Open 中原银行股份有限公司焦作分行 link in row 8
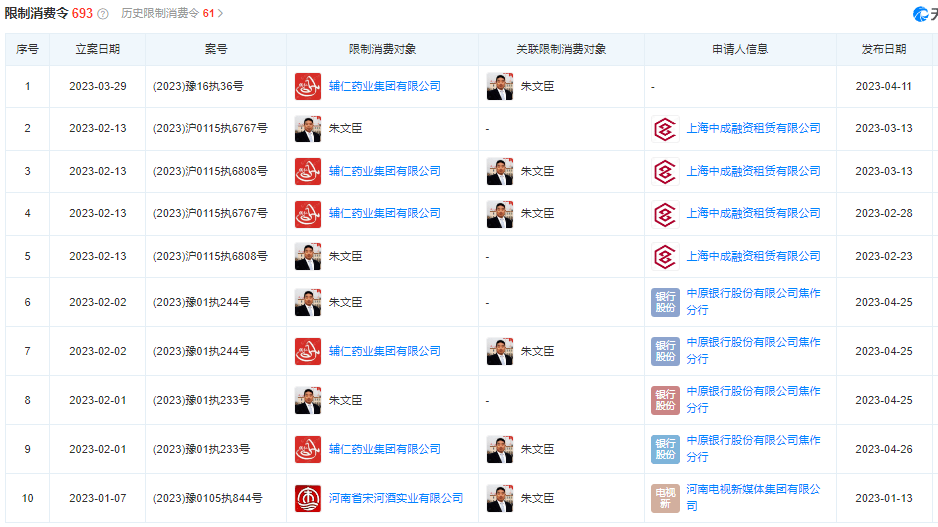Image resolution: width=938 pixels, height=527 pixels. [x=753, y=400]
